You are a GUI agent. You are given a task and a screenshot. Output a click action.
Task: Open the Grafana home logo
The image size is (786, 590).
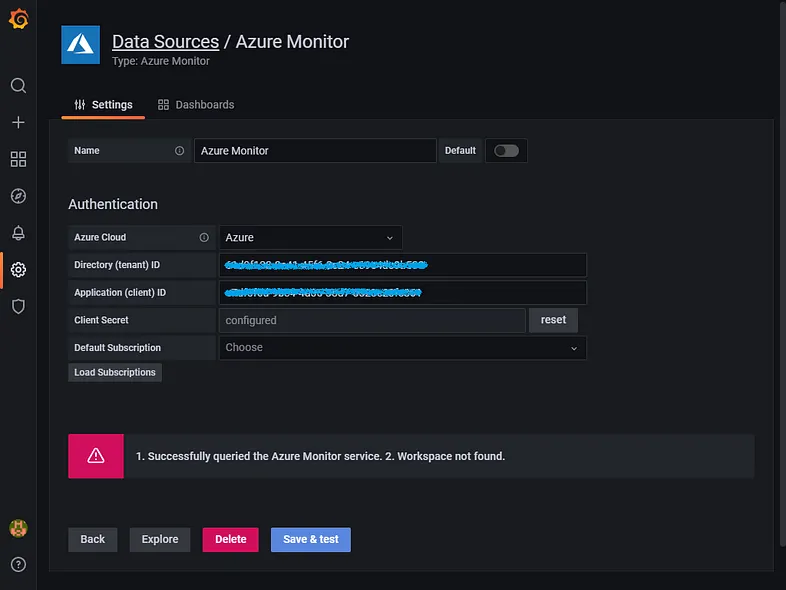(19, 20)
